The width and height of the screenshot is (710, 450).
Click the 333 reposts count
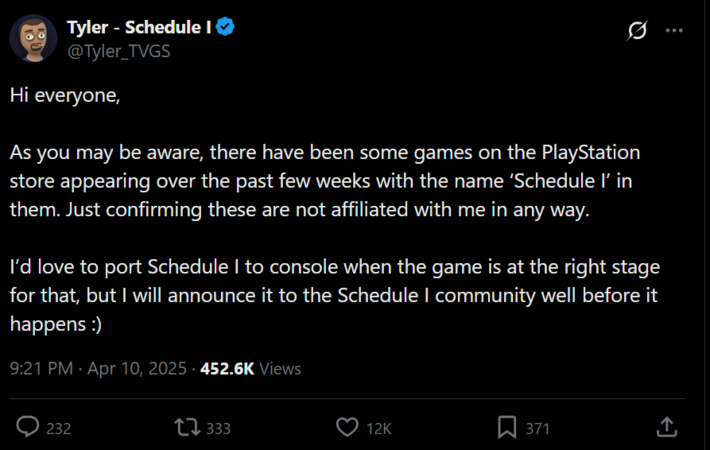click(x=218, y=429)
